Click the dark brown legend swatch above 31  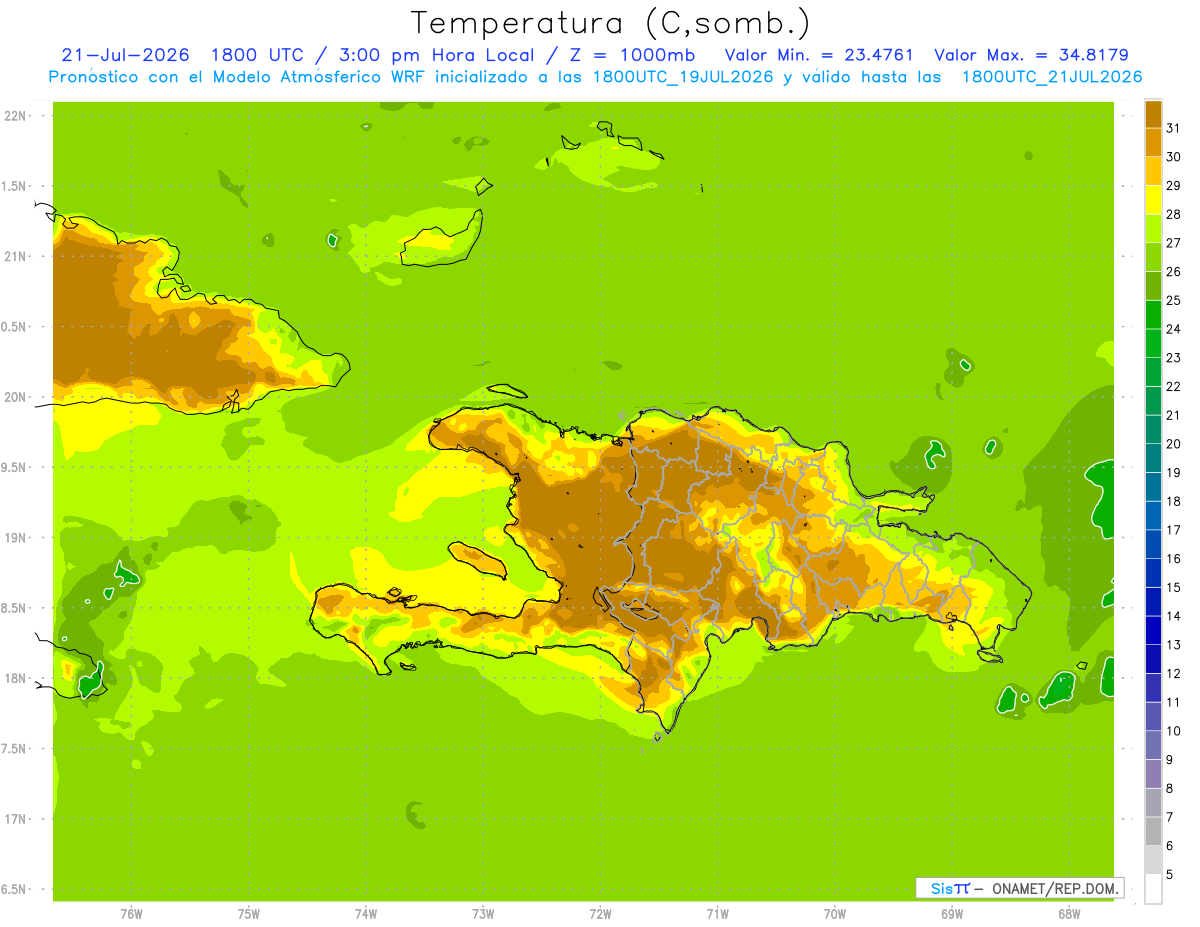(x=1153, y=114)
